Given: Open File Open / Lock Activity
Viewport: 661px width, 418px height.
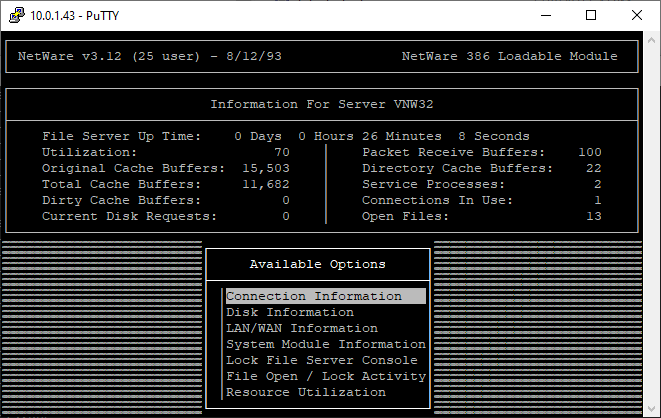Looking at the screenshot, I should click(326, 376).
